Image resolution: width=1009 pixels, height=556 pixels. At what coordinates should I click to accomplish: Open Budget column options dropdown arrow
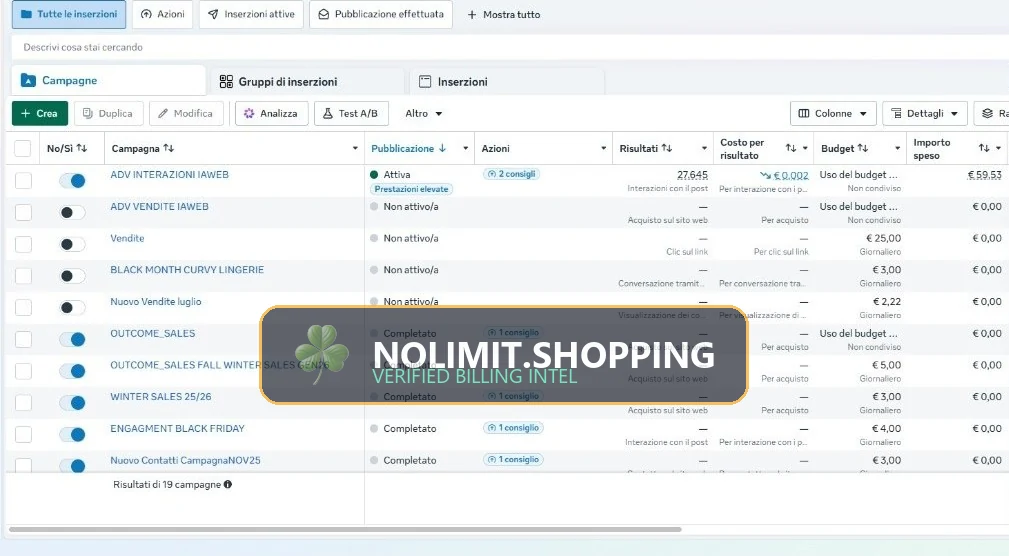point(898,148)
